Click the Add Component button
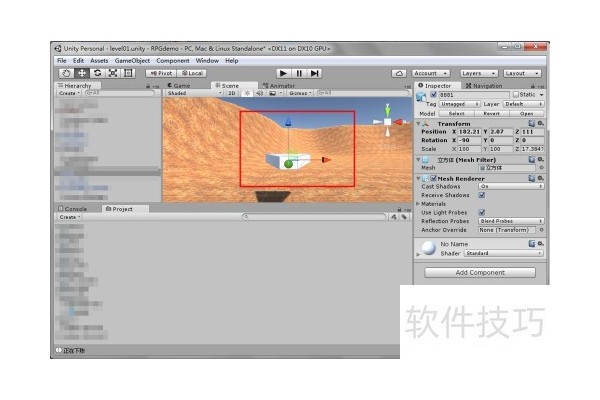This screenshot has height=400, width=600. point(480,273)
